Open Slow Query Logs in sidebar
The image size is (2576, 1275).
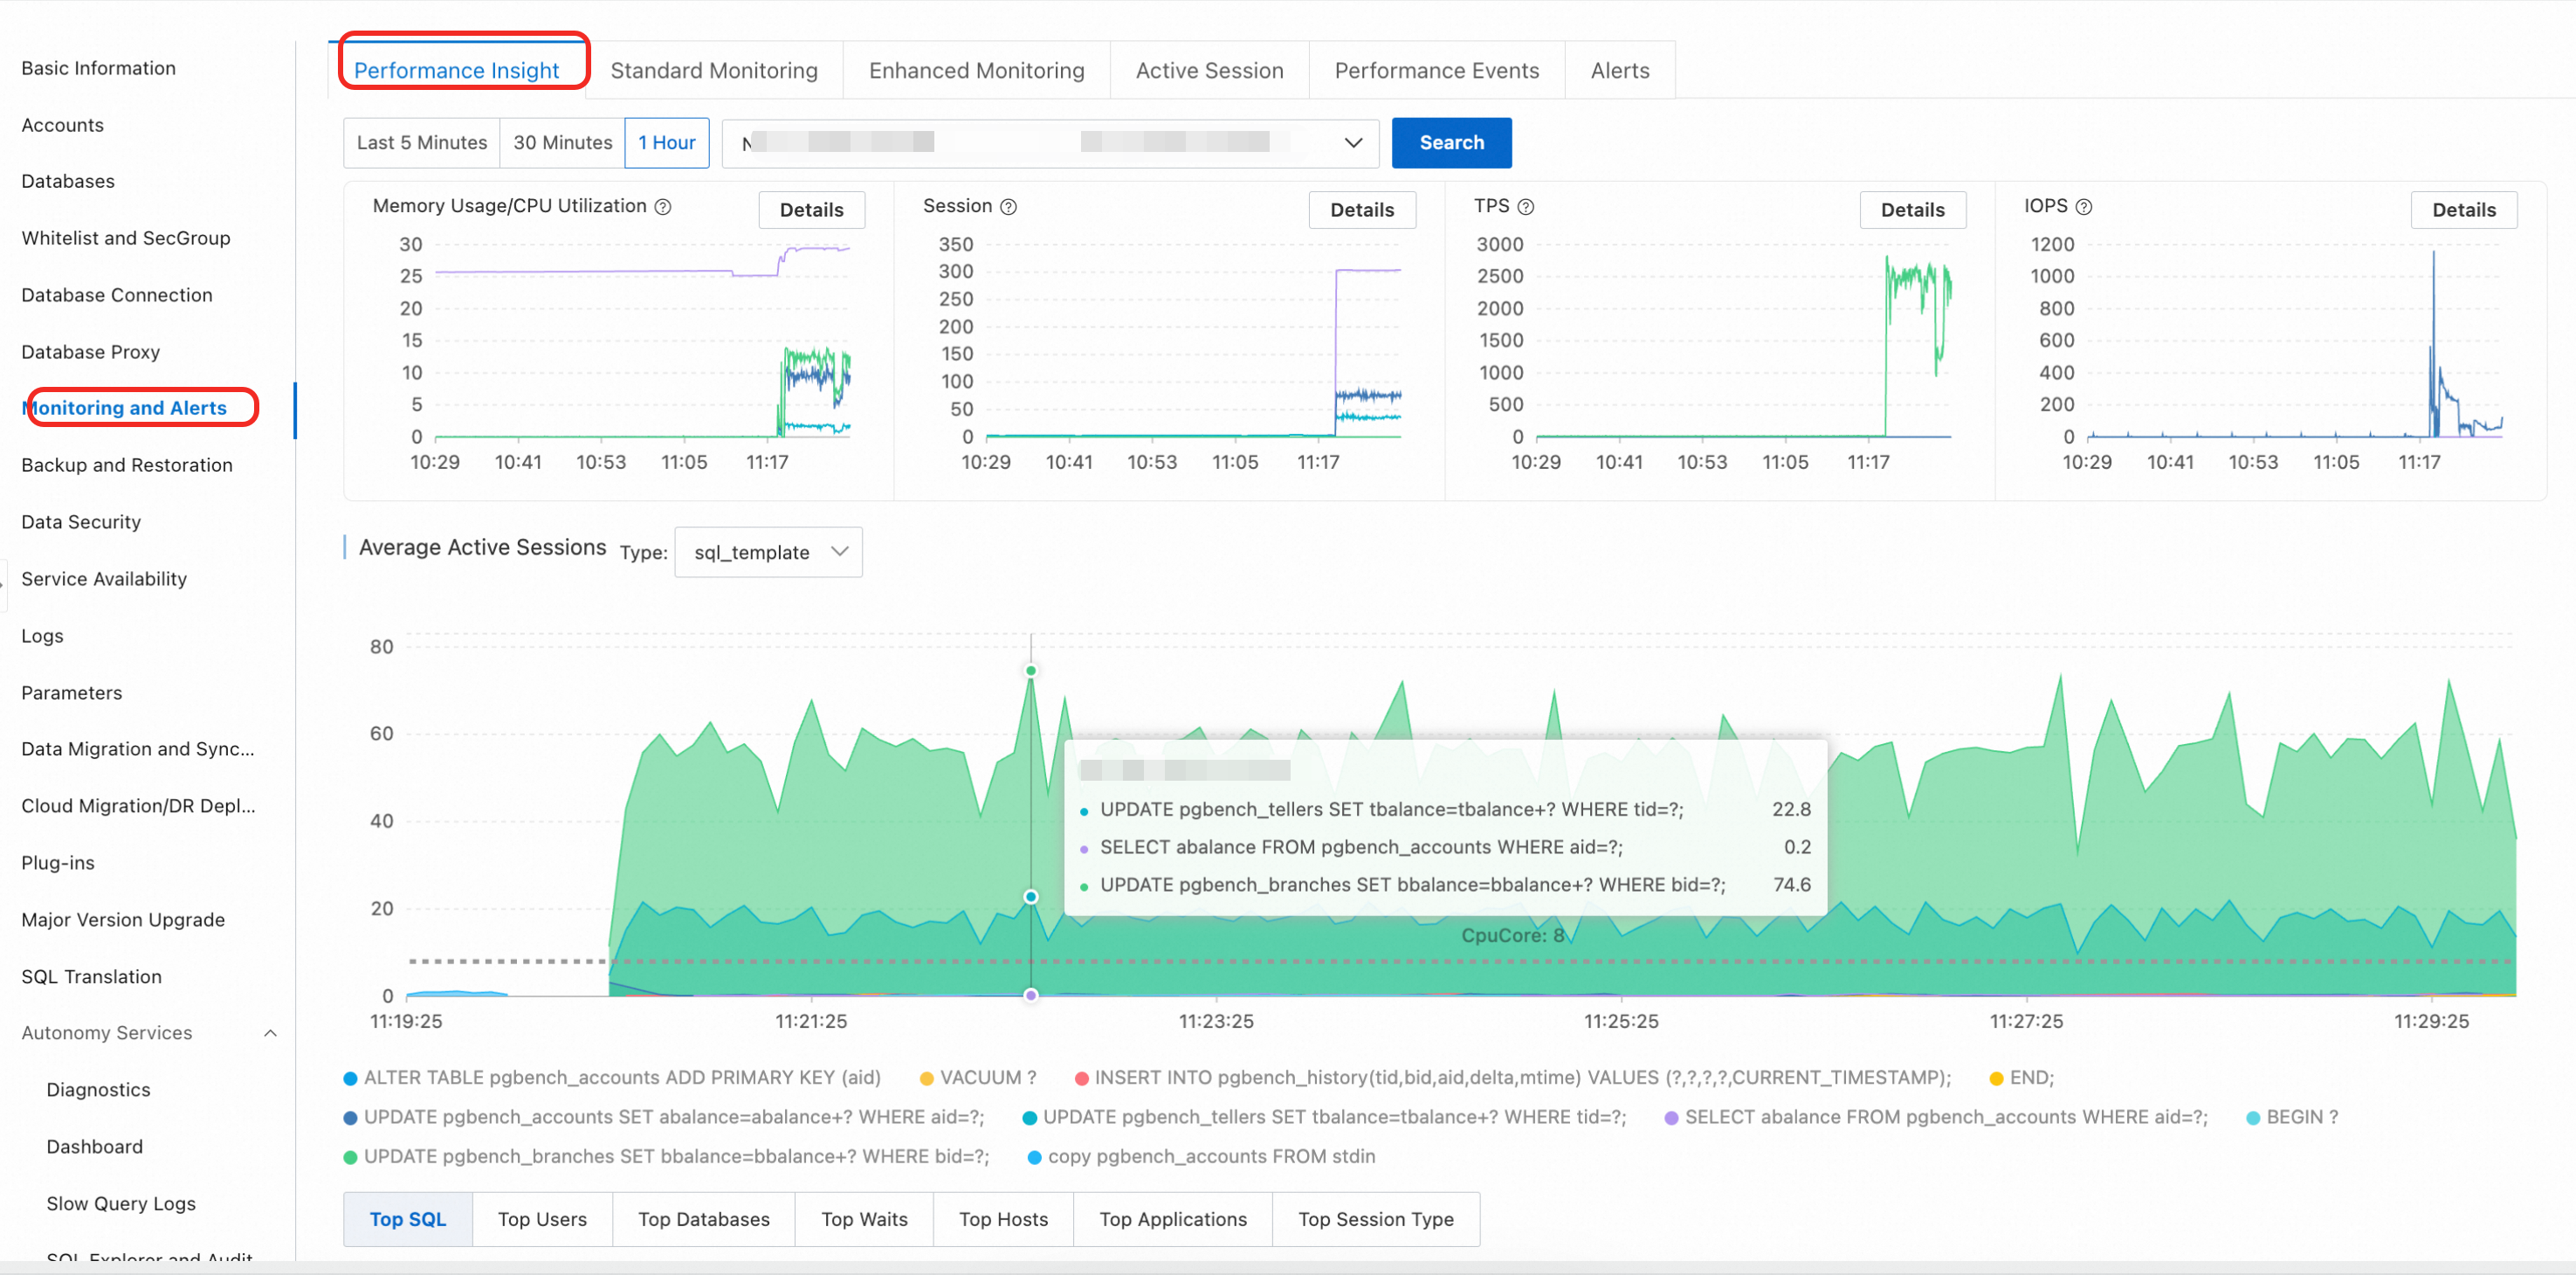(x=121, y=1204)
